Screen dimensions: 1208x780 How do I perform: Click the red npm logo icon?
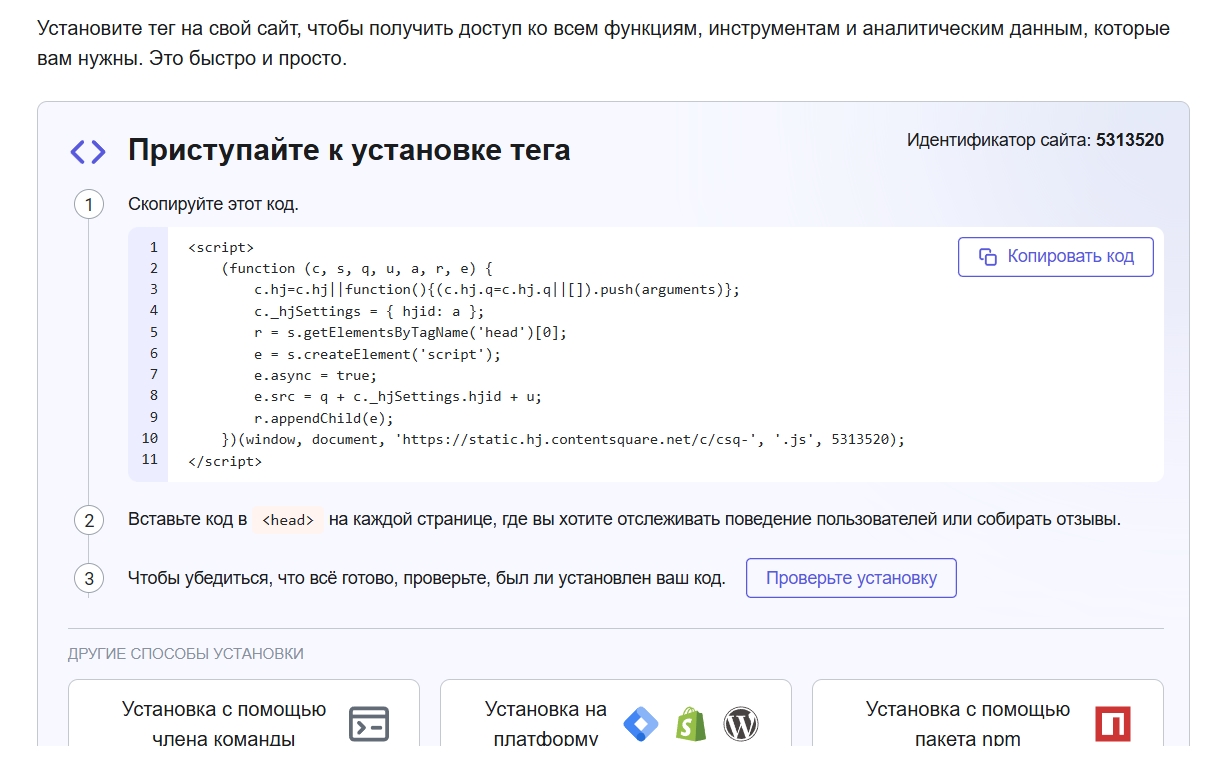[x=1113, y=724]
